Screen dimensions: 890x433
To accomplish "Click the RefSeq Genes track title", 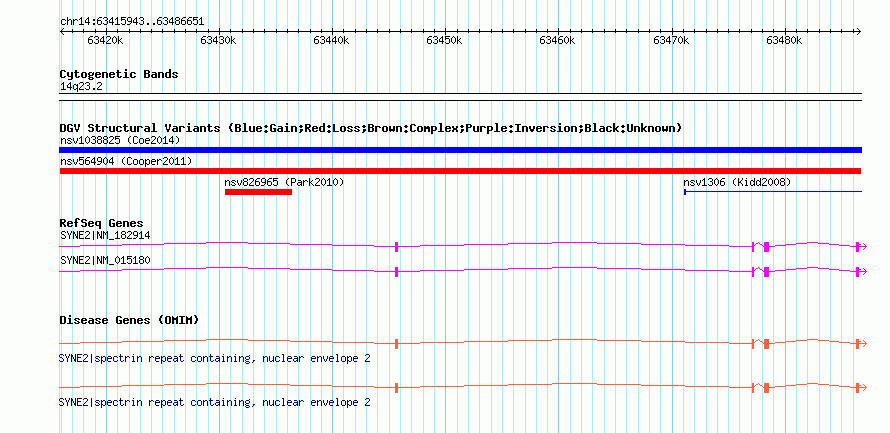I will [x=101, y=223].
